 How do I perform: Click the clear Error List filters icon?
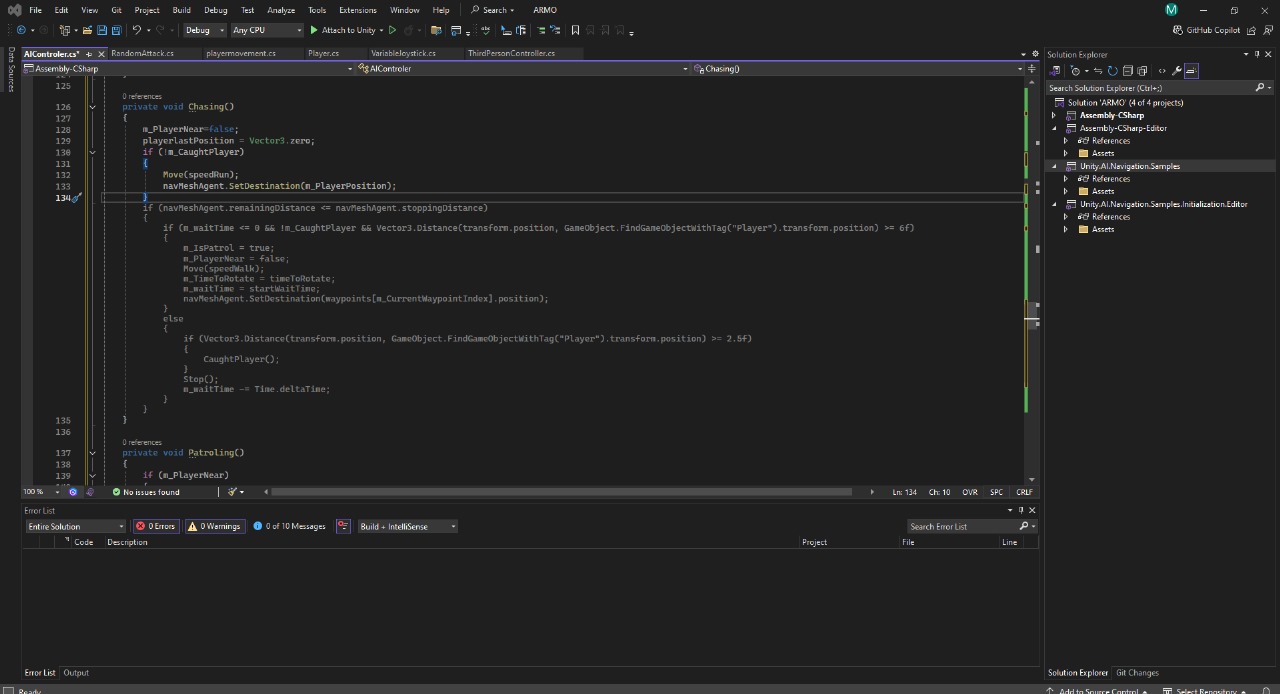tap(343, 526)
